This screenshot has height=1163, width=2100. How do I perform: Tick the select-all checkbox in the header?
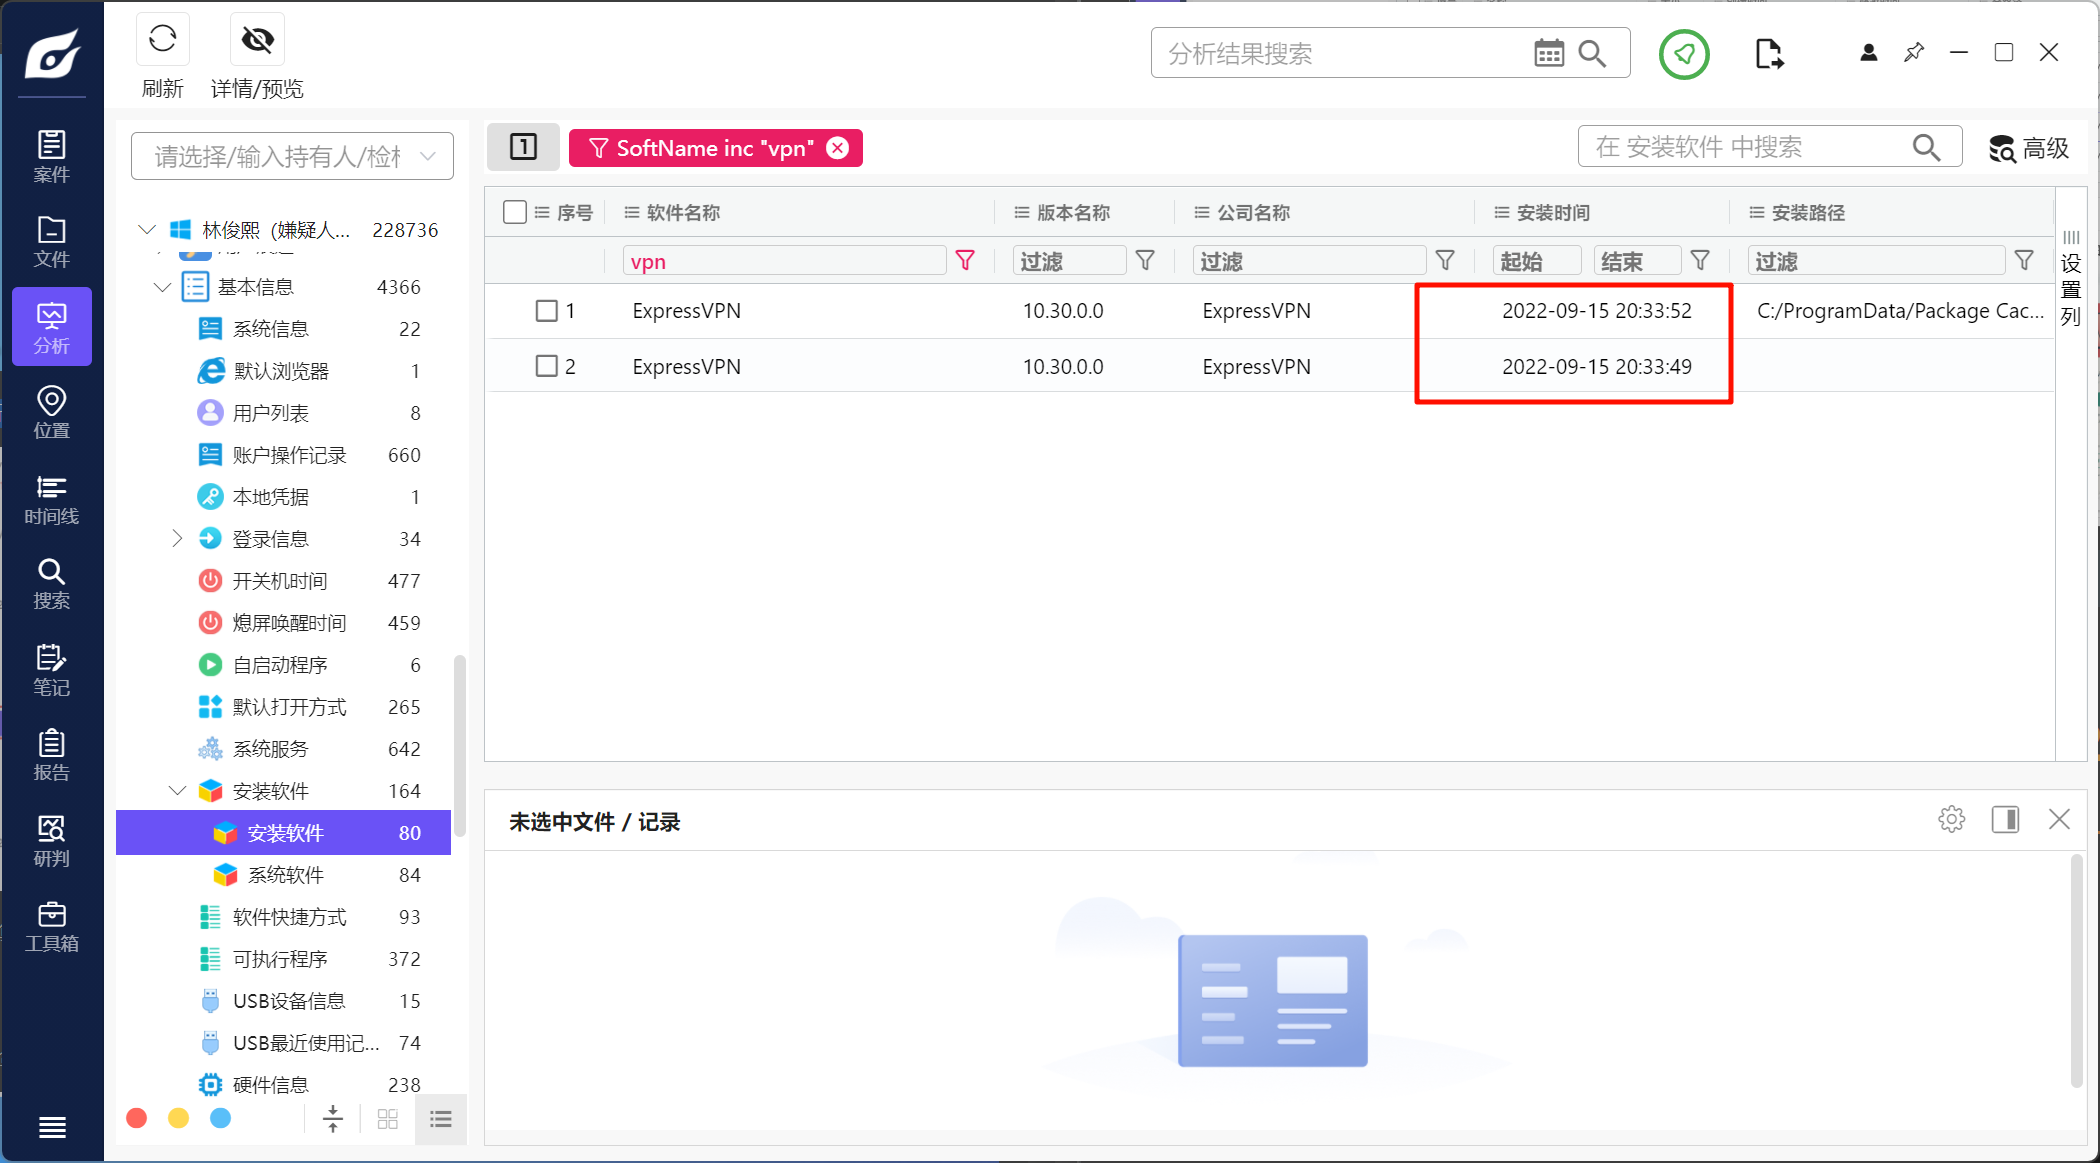[515, 212]
